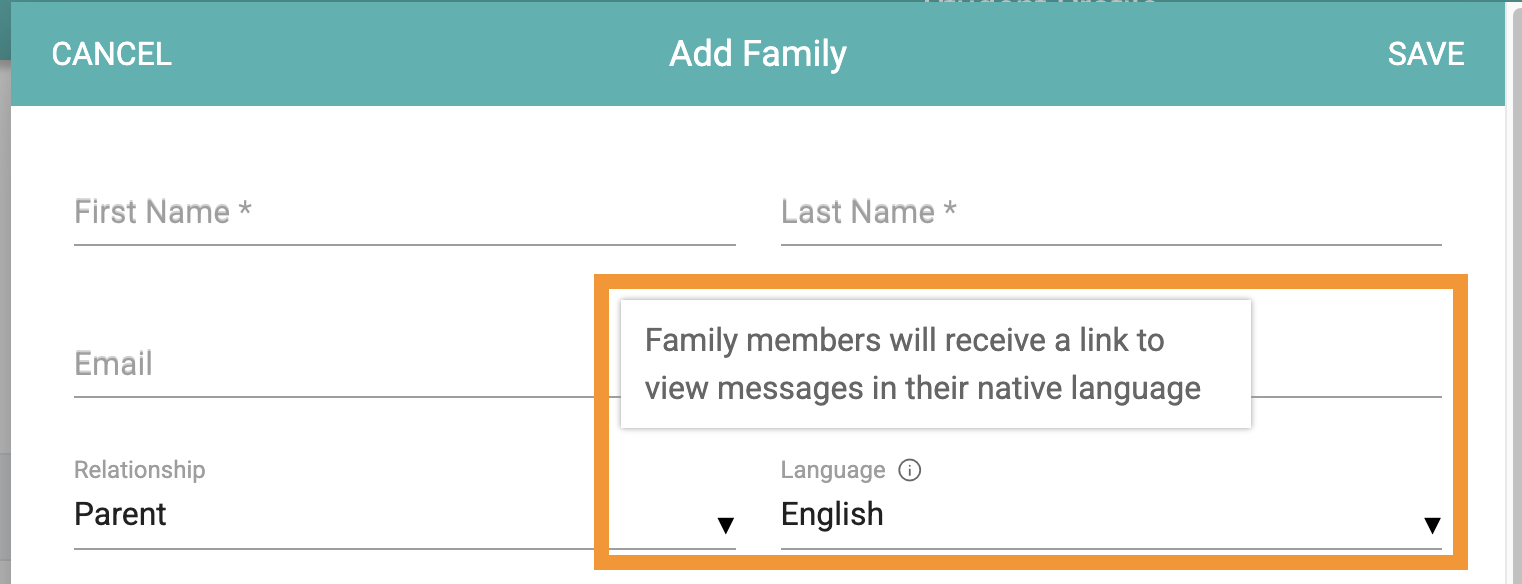Click the word English in Language field
1522x584 pixels.
[832, 515]
